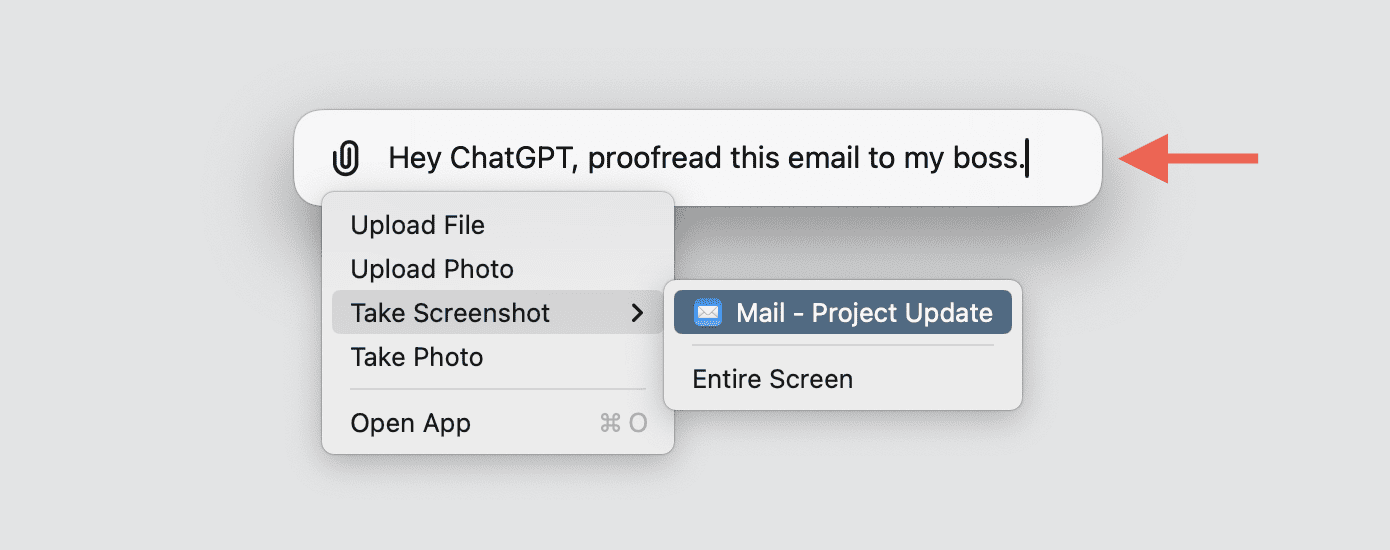Click the ⌘O shortcut label
The height and width of the screenshot is (550, 1390).
coord(623,423)
